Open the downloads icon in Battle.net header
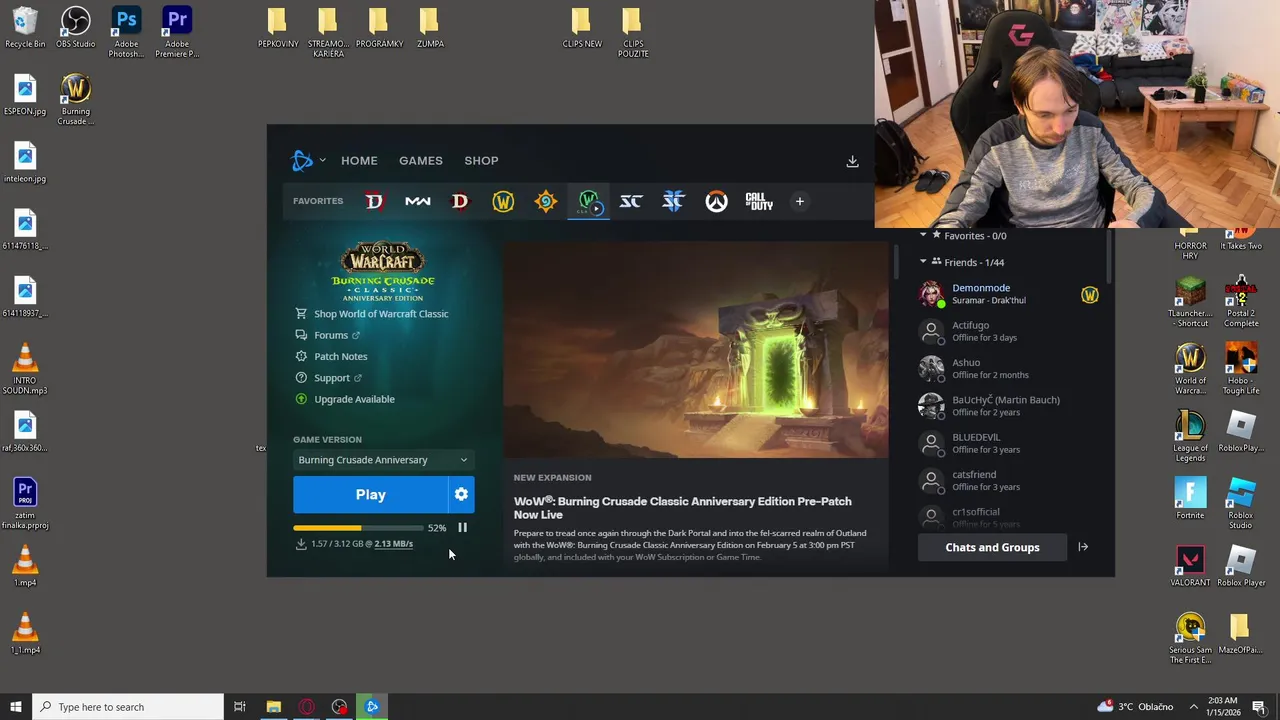The width and height of the screenshot is (1280, 720). 852,161
